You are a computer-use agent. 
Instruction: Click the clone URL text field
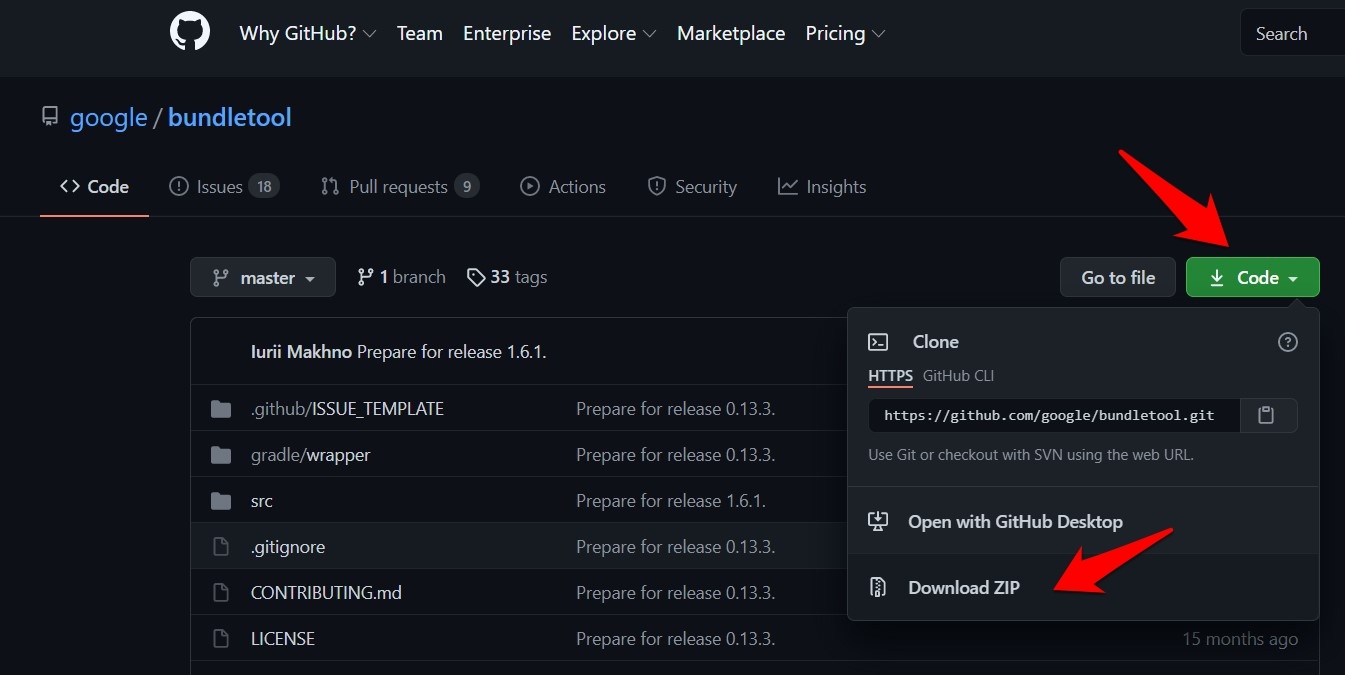pos(1054,415)
